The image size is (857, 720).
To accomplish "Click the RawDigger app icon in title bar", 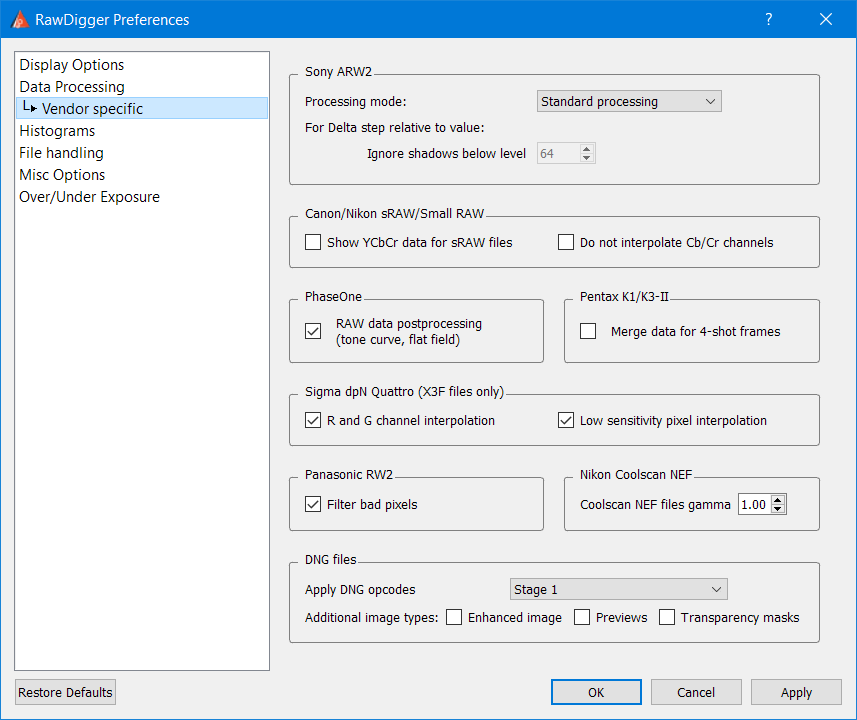I will (x=20, y=20).
